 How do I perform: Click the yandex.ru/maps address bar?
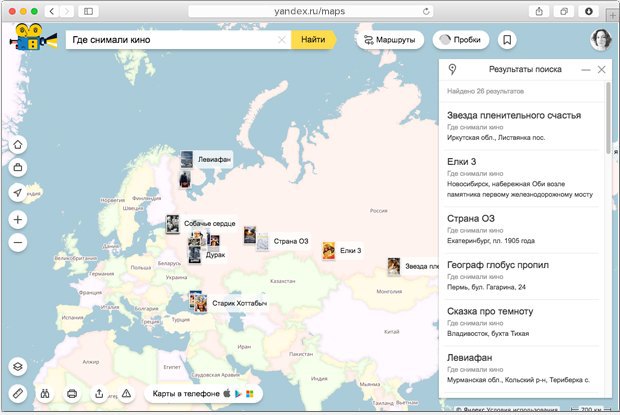(310, 11)
